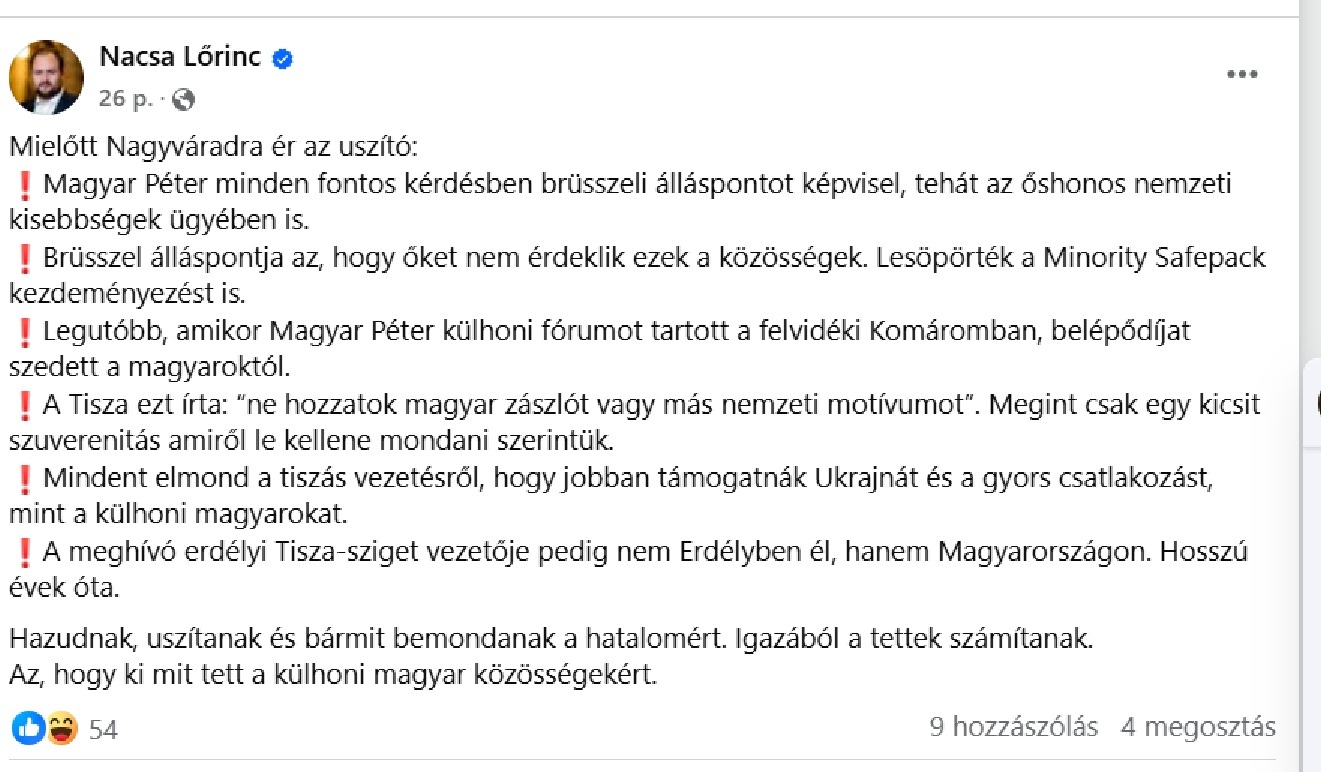Image resolution: width=1321 pixels, height=772 pixels.
Task: Click the blue thumbs-up Like reaction icon
Action: pos(28,728)
